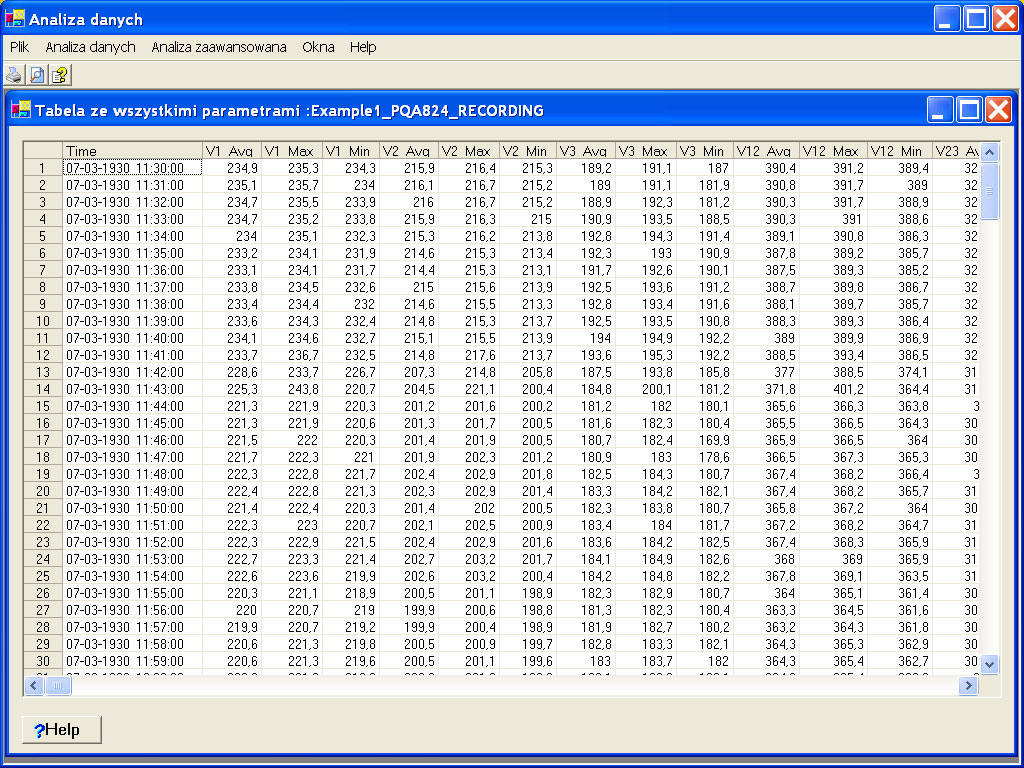Screen dimensions: 1024x768
Task: Minimize the inner table window
Action: point(940,110)
